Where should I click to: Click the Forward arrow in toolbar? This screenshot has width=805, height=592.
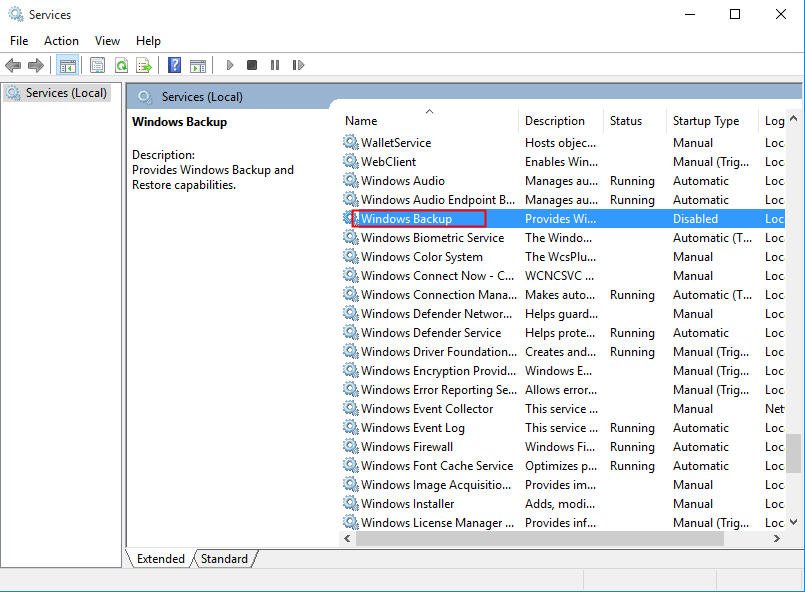[x=36, y=65]
